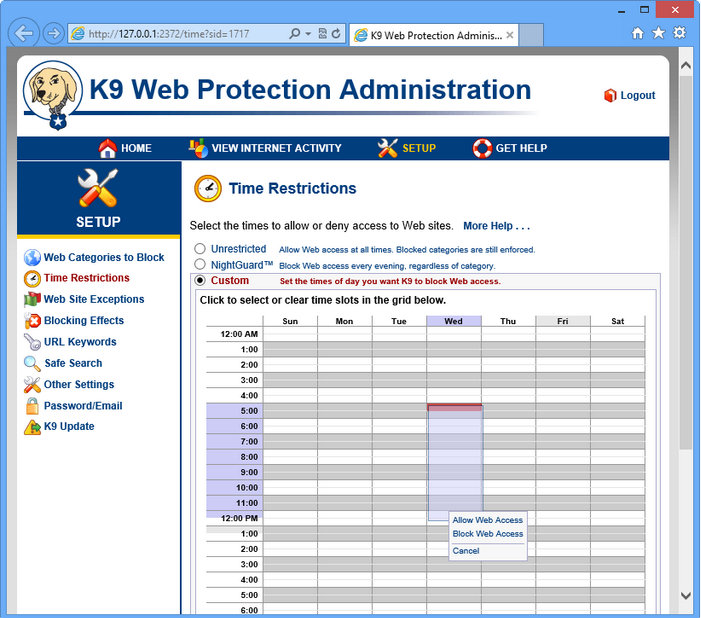Open Blocking Effects link
The height and width of the screenshot is (618, 701).
(84, 321)
